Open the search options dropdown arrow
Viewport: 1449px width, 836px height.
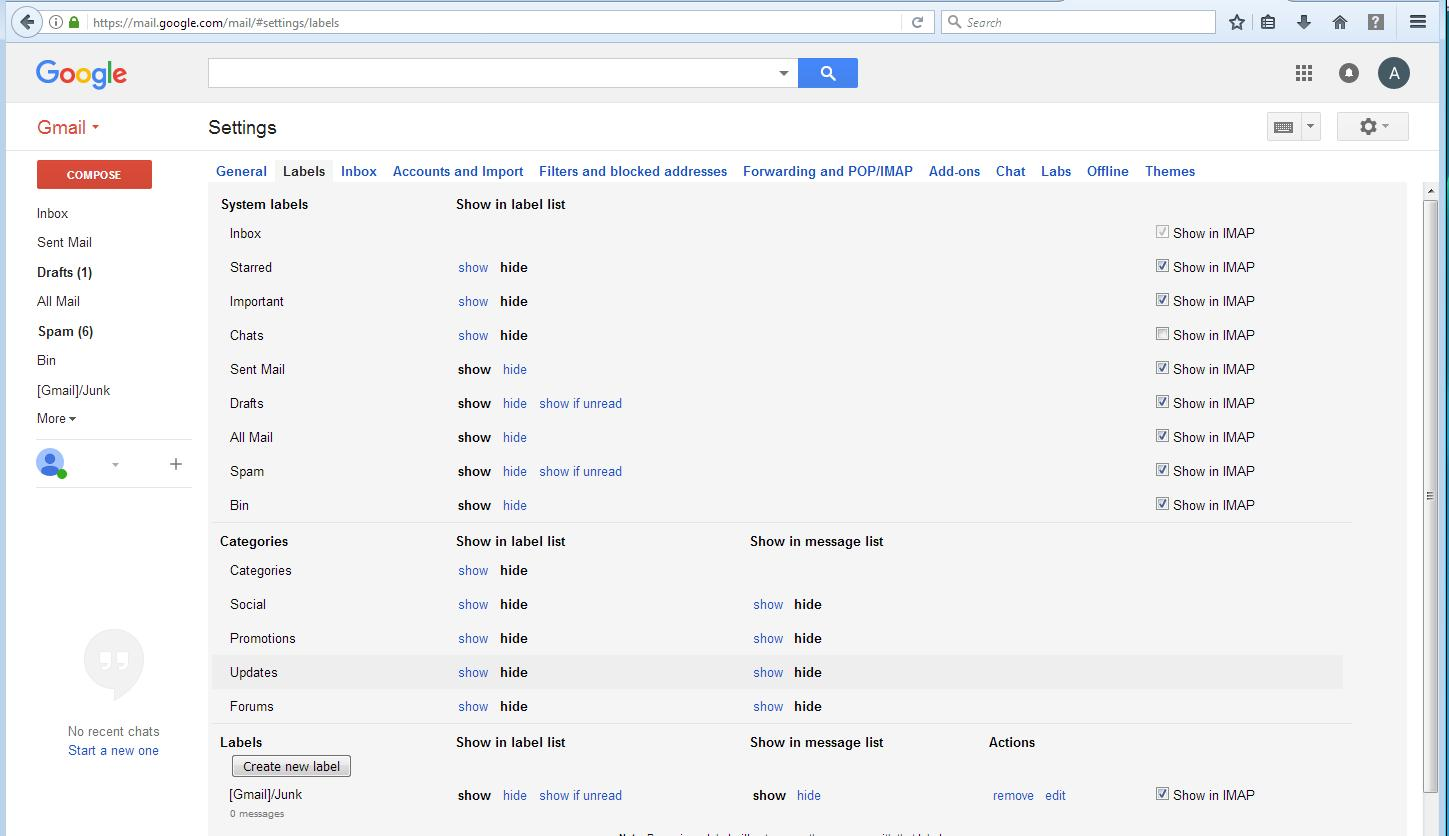tap(784, 73)
